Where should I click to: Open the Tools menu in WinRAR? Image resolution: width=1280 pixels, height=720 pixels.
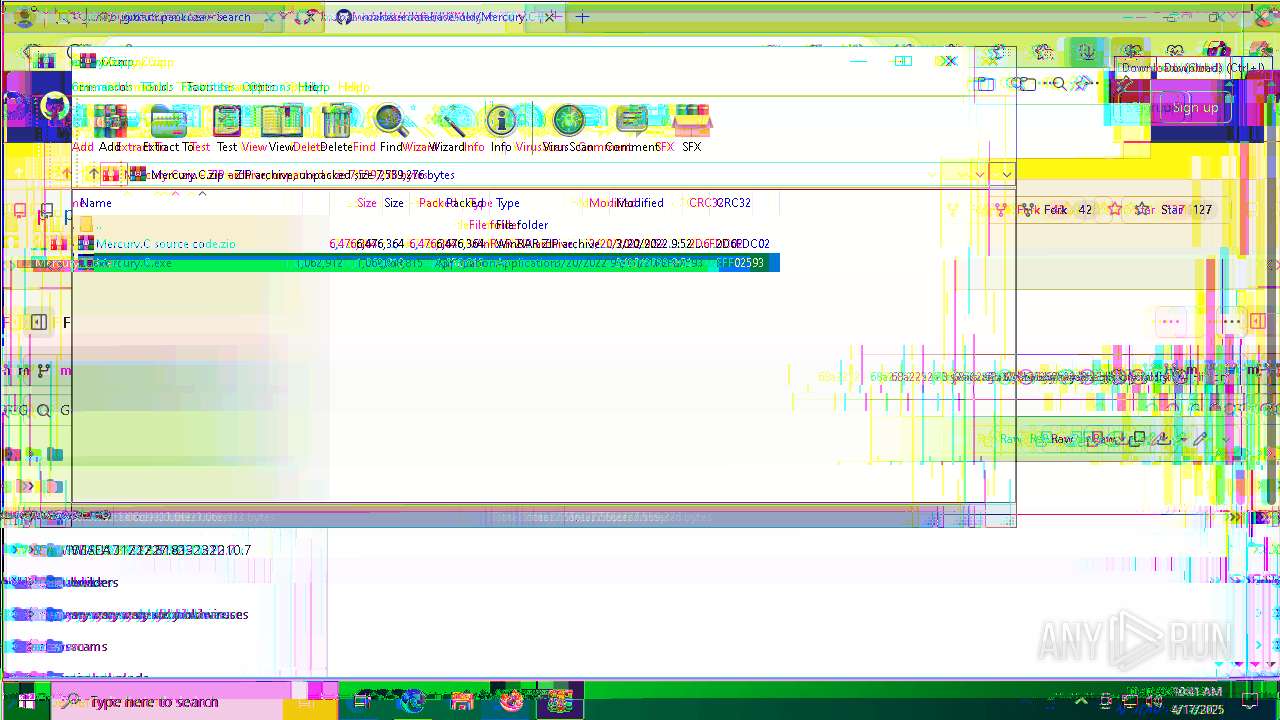(156, 87)
